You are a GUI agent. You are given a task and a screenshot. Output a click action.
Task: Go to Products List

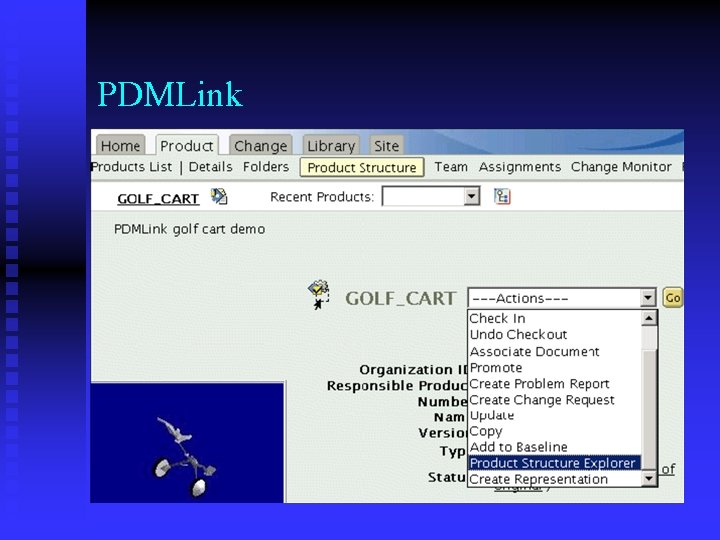click(132, 167)
